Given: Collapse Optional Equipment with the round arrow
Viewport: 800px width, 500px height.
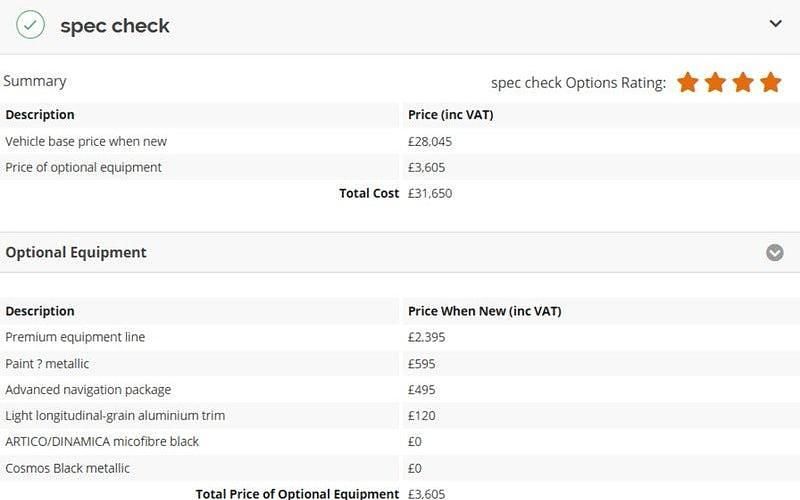Looking at the screenshot, I should pyautogui.click(x=775, y=252).
